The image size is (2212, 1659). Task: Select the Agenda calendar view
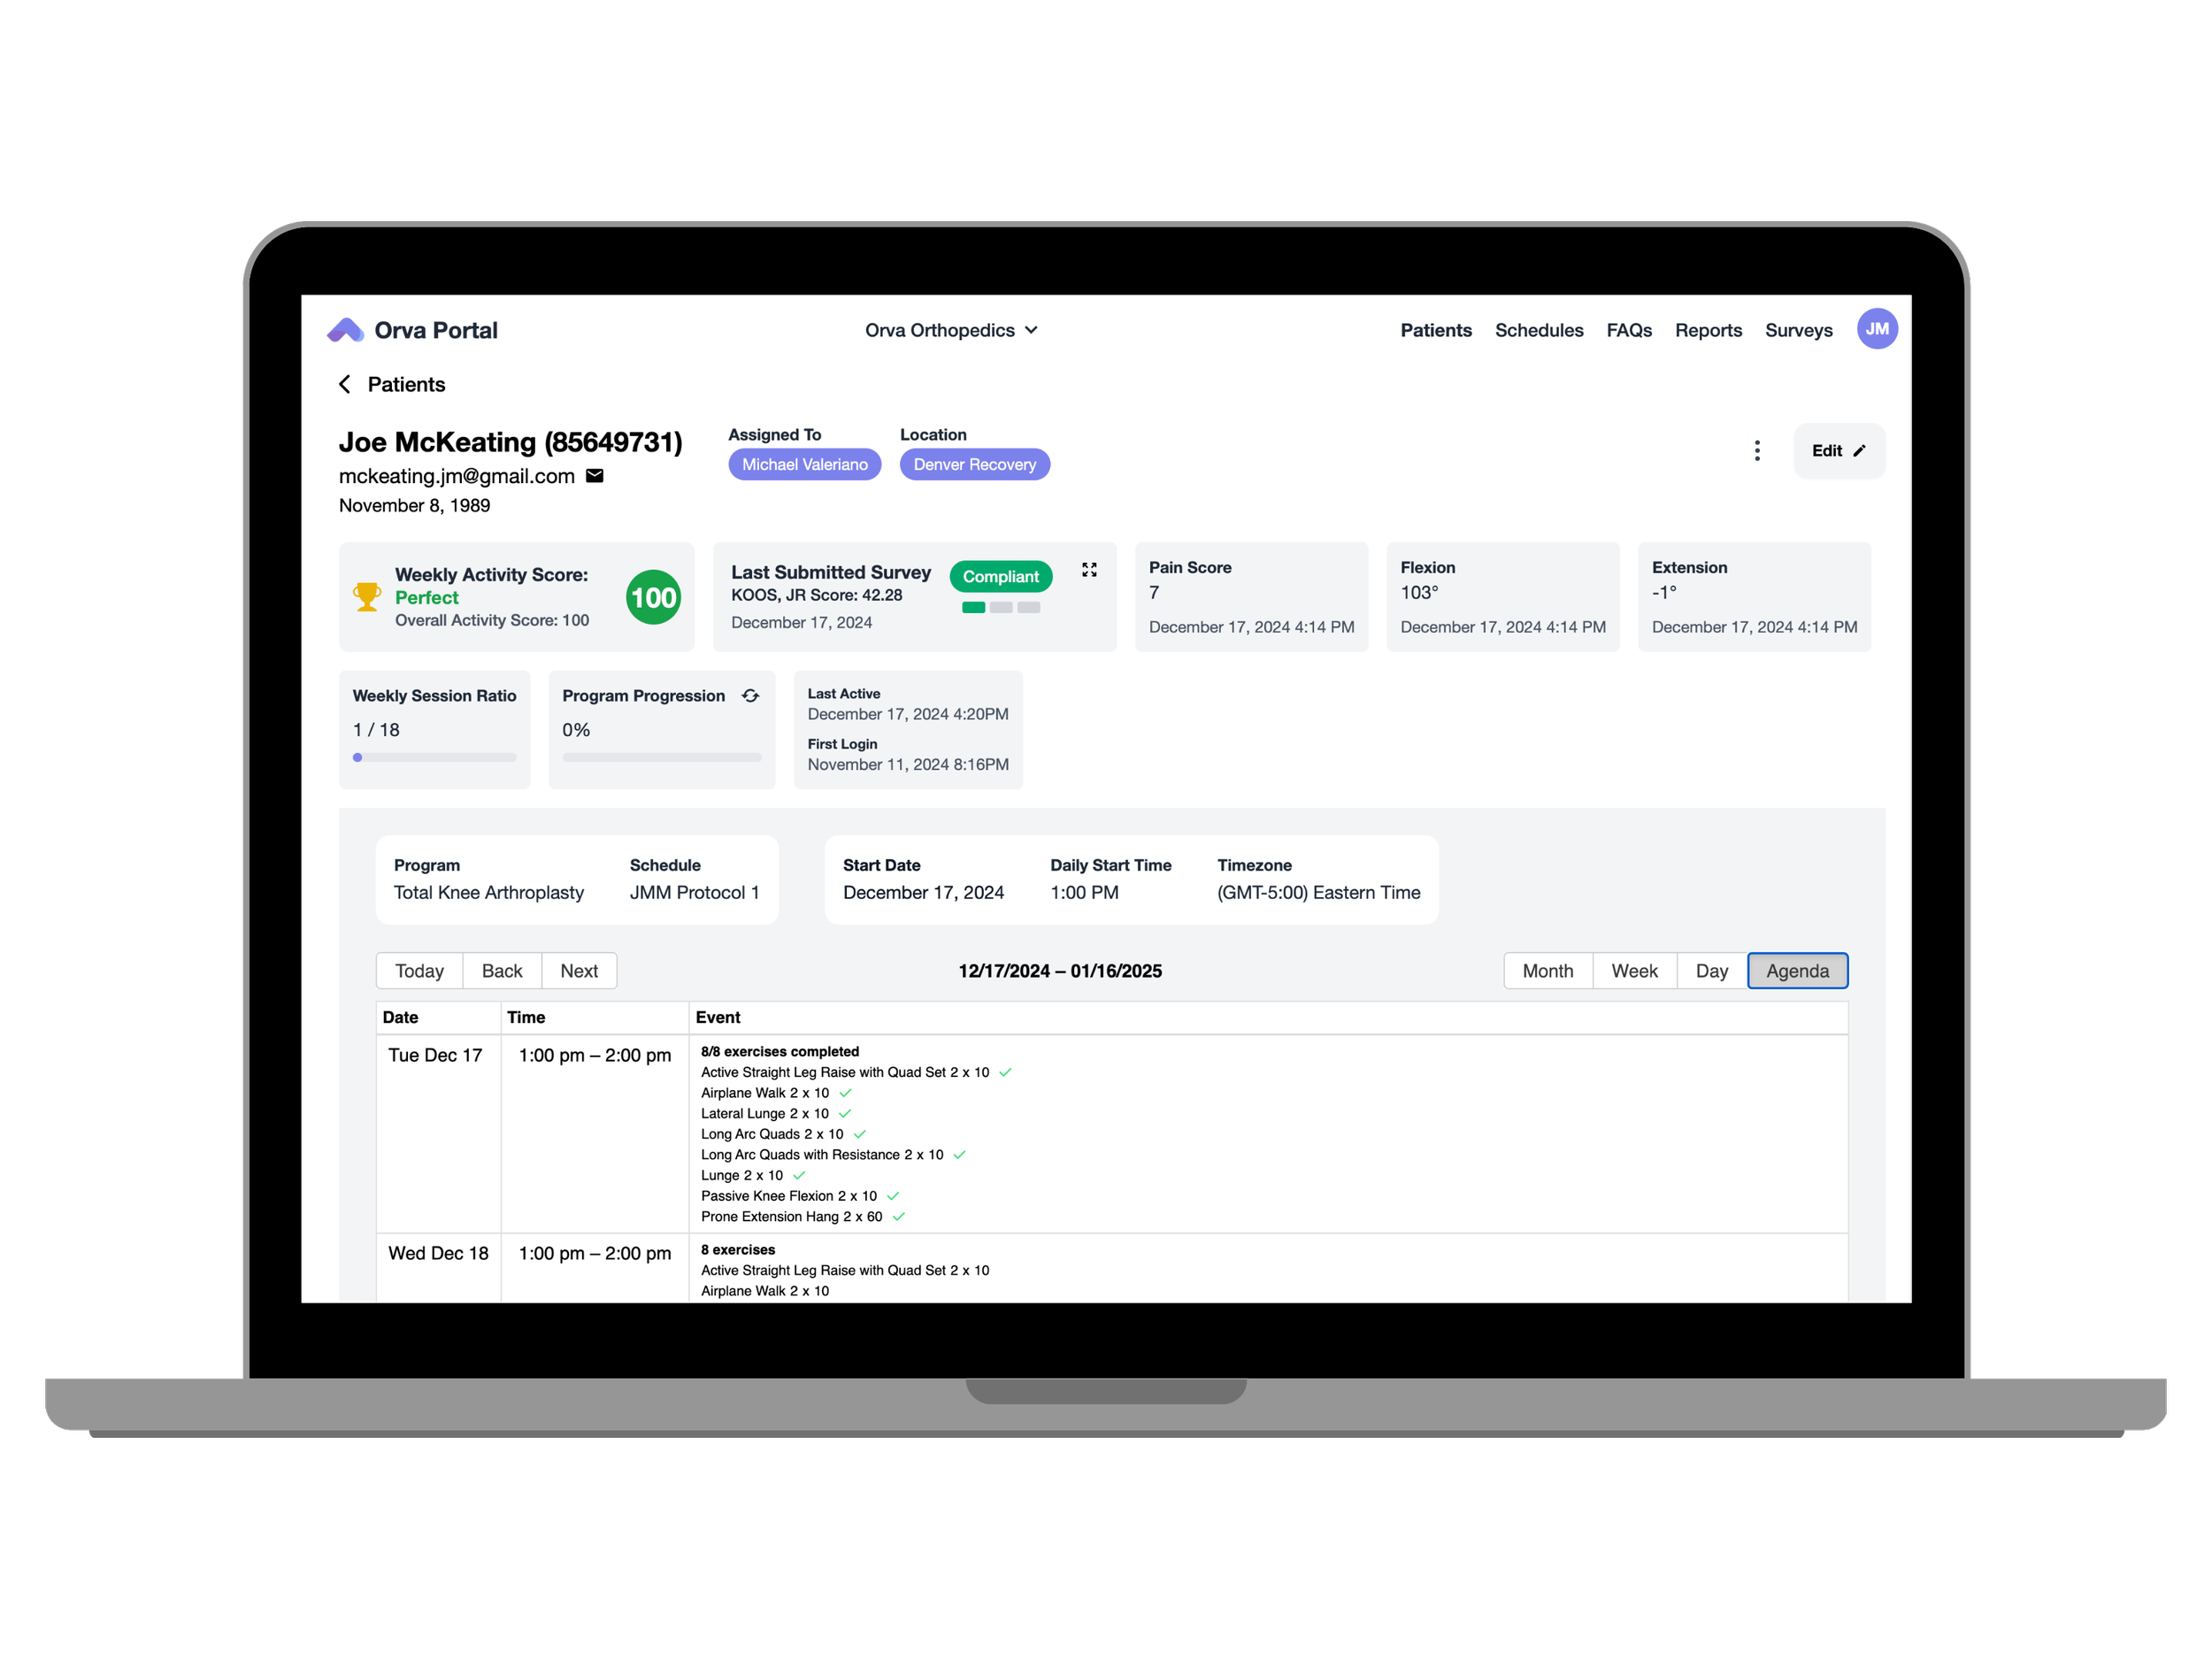[1797, 971]
